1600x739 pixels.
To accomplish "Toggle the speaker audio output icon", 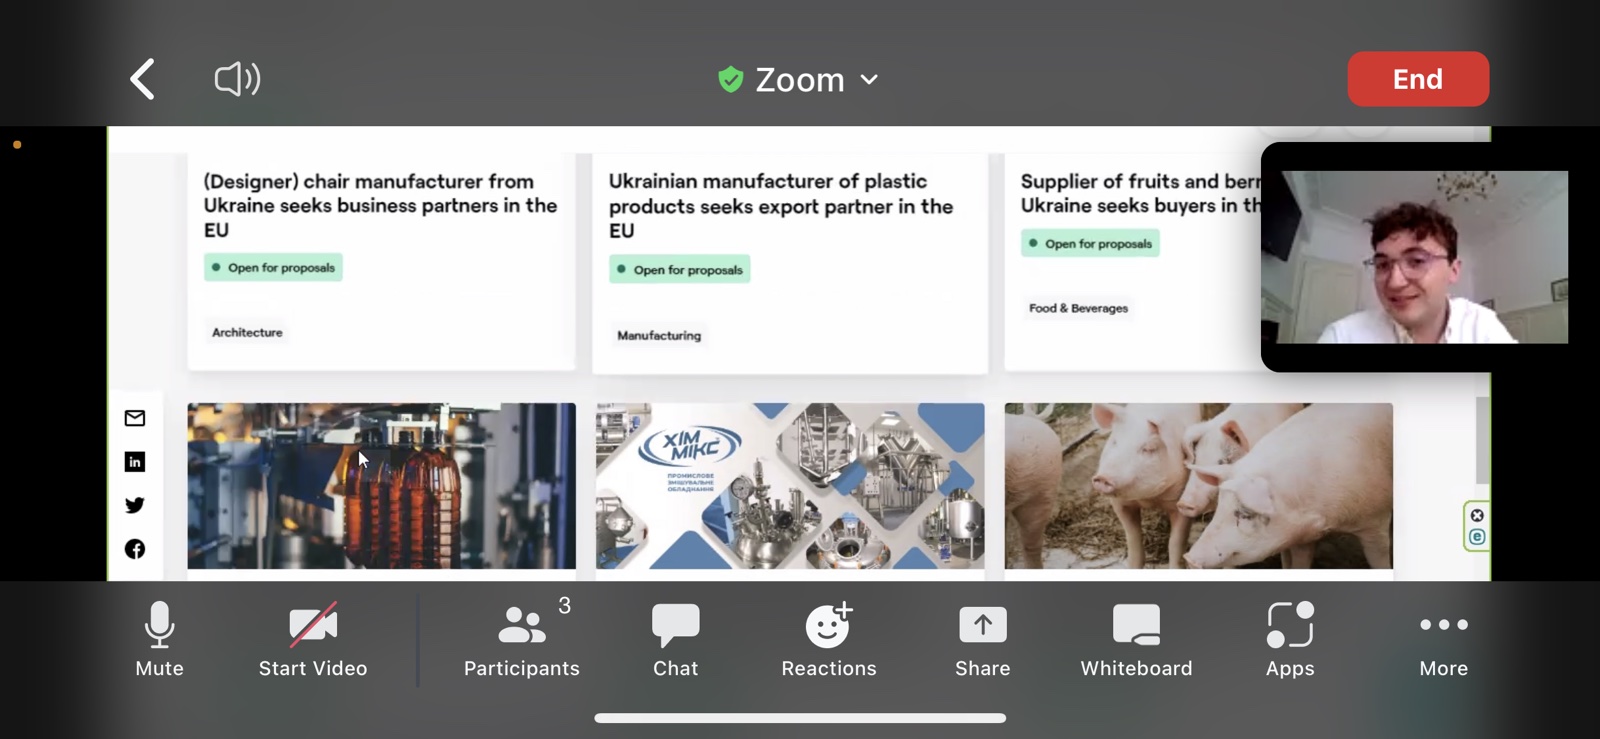I will pyautogui.click(x=237, y=79).
